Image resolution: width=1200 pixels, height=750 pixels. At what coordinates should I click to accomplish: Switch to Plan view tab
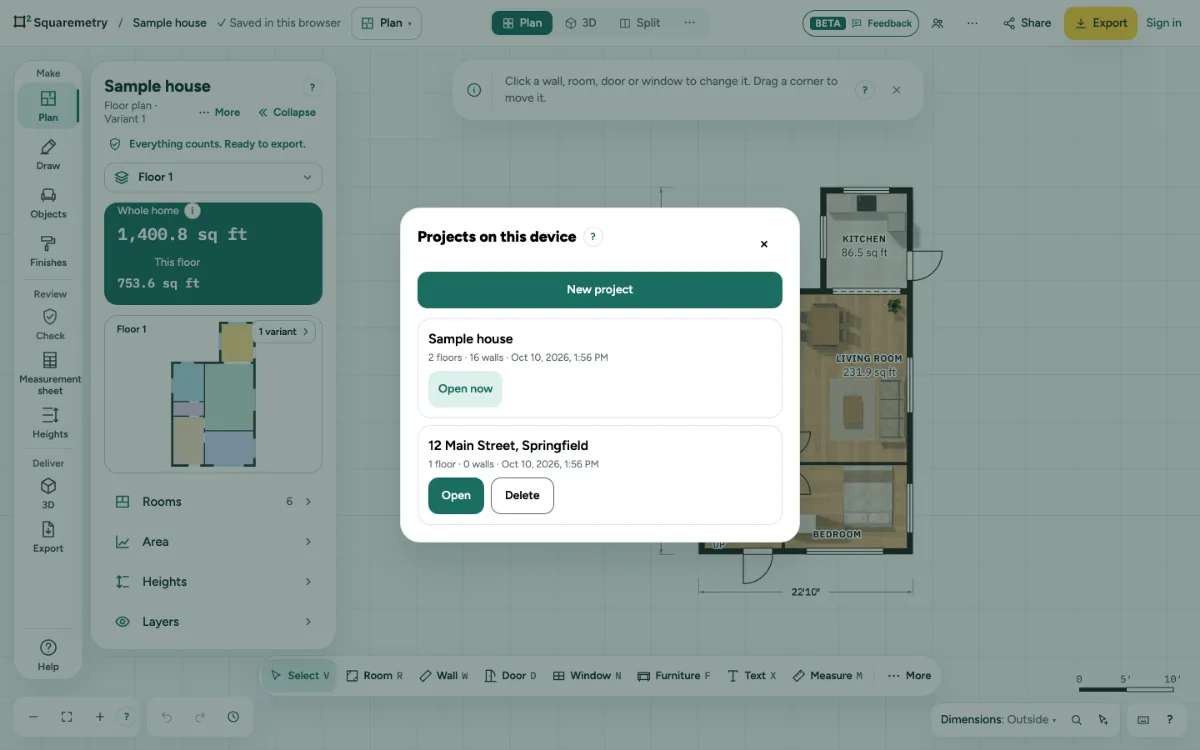(x=522, y=23)
